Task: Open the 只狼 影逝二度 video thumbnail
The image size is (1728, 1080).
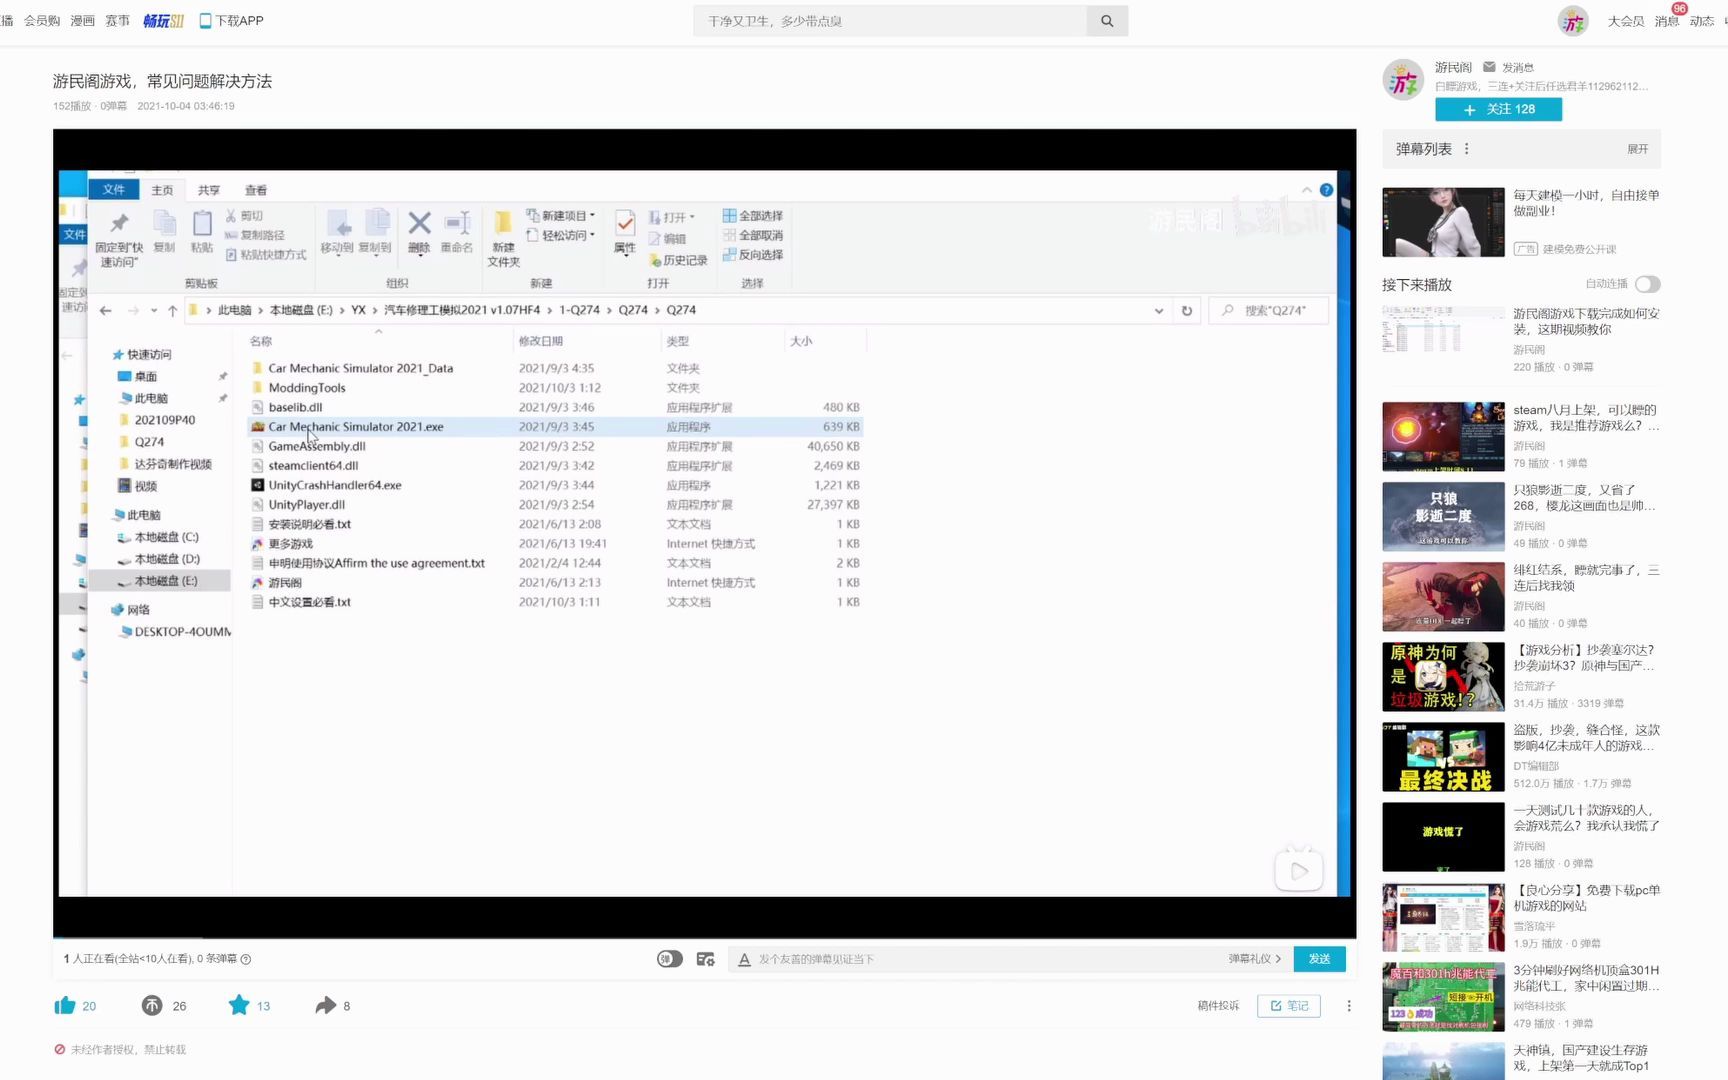Action: point(1443,517)
